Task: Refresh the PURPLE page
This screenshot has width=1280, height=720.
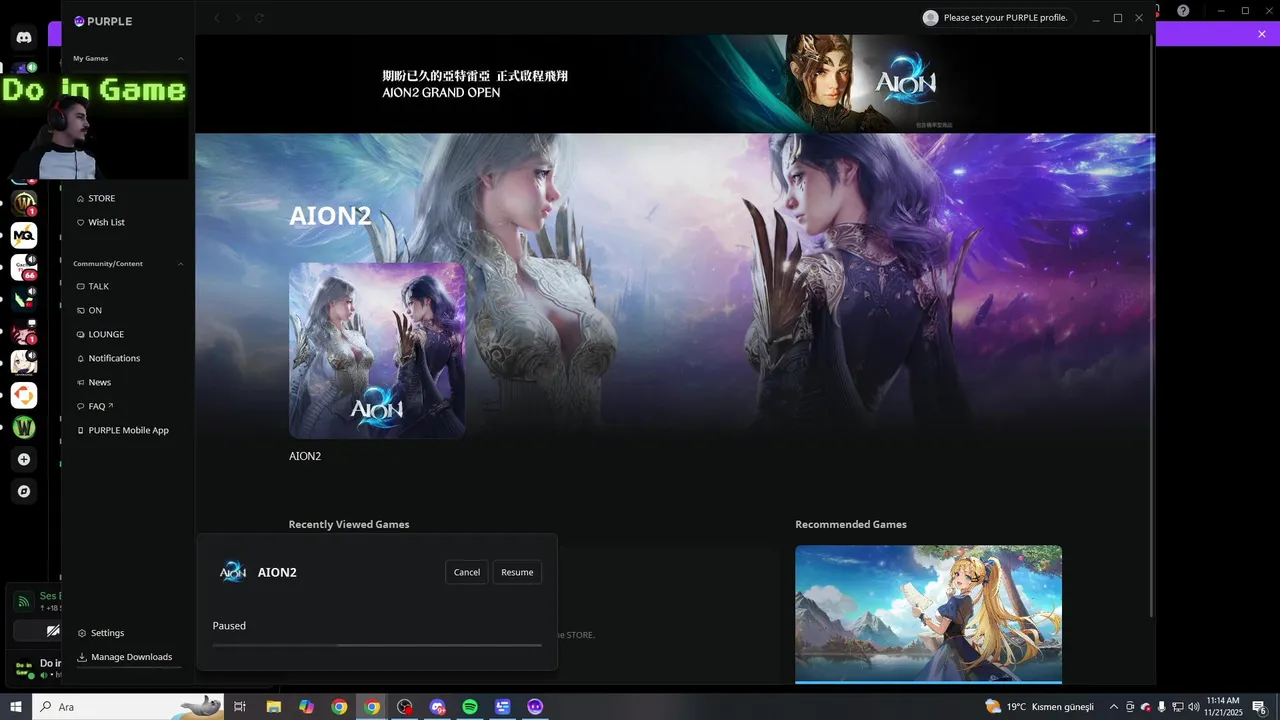Action: pyautogui.click(x=260, y=18)
